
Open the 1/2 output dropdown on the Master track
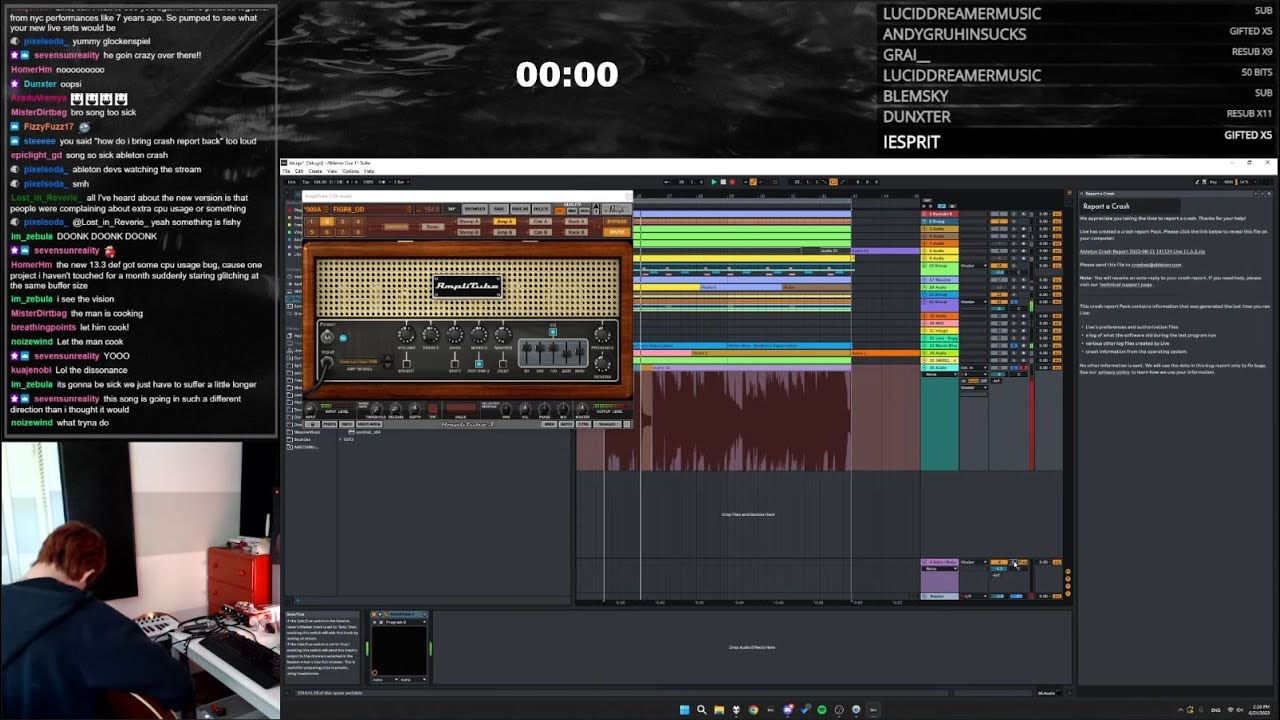point(974,596)
